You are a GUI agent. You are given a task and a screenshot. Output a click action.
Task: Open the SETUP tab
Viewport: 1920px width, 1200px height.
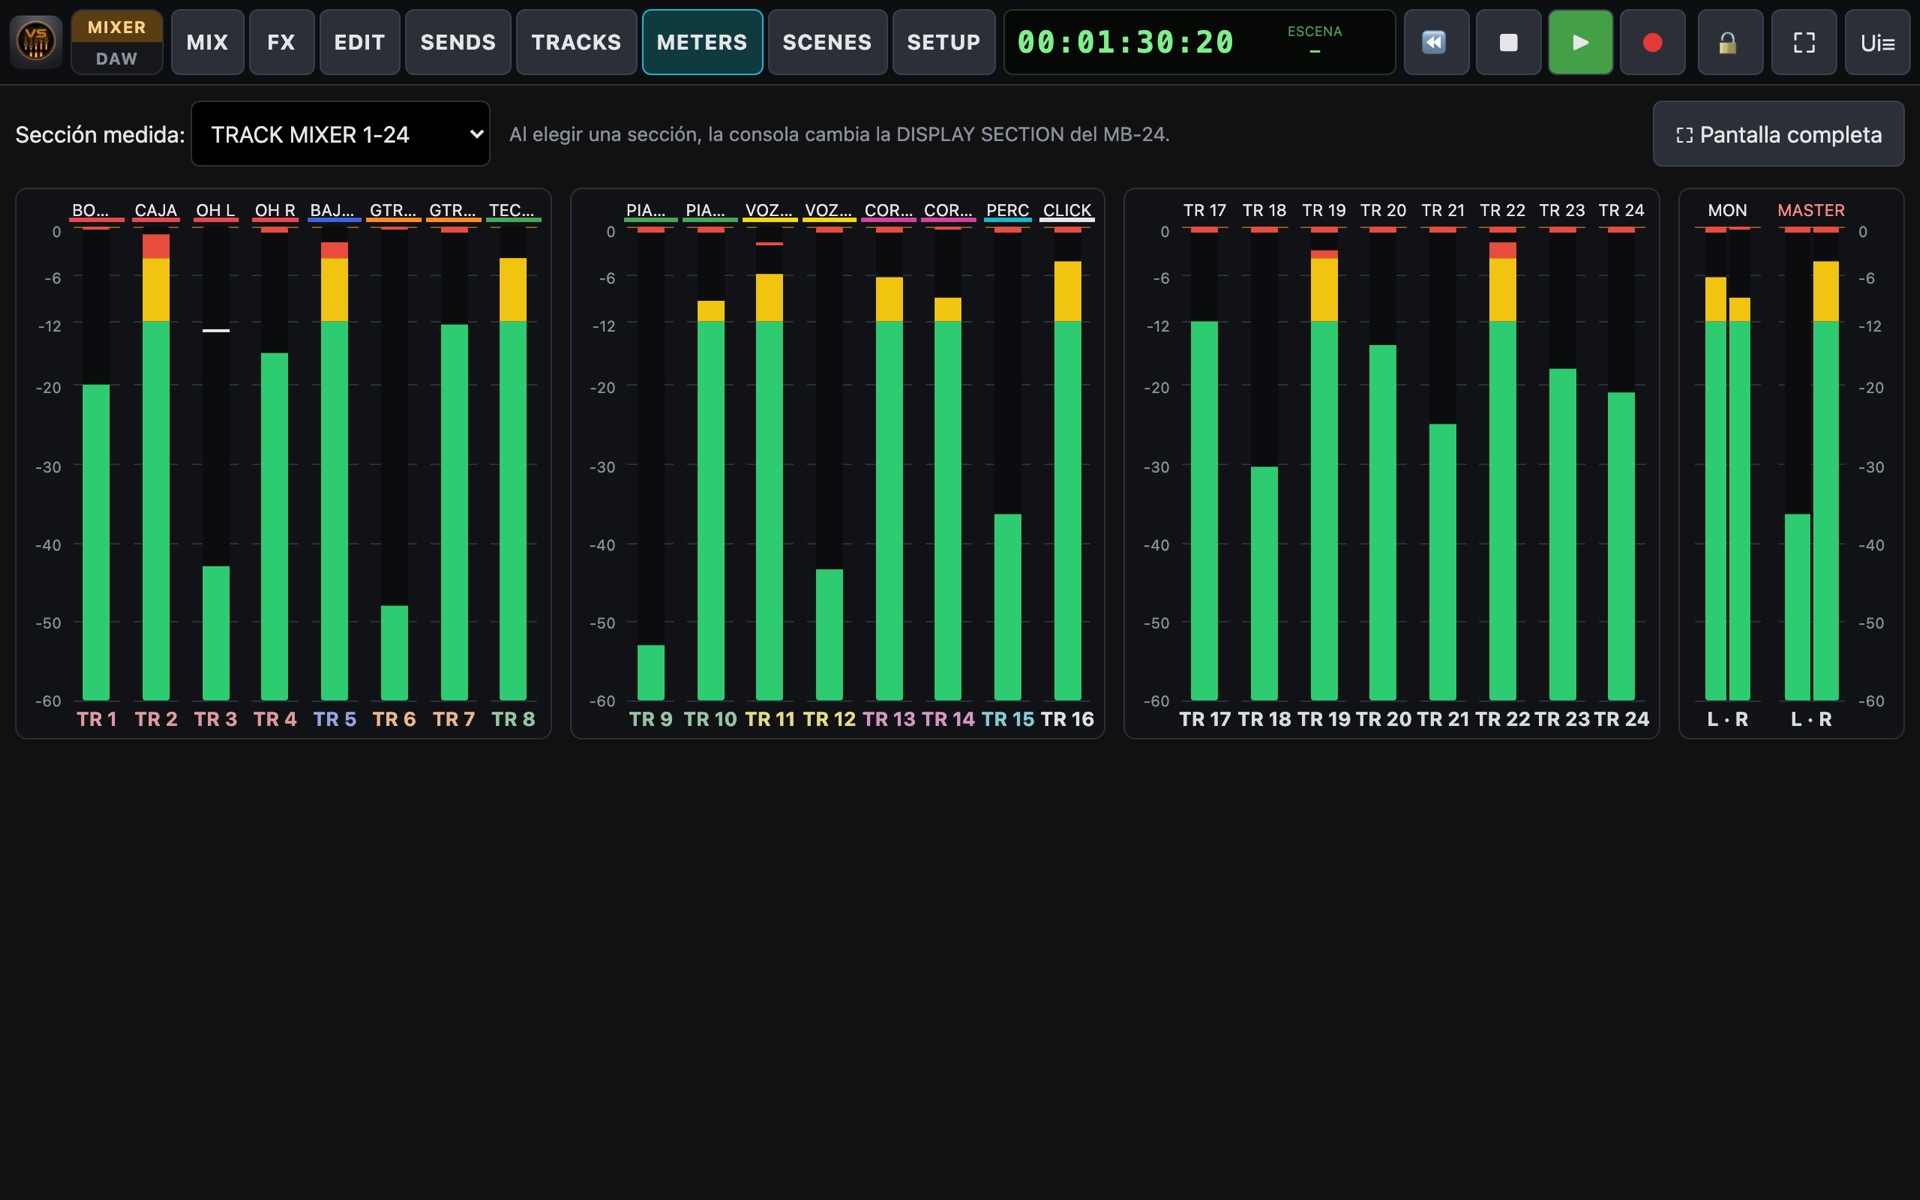pyautogui.click(x=943, y=42)
